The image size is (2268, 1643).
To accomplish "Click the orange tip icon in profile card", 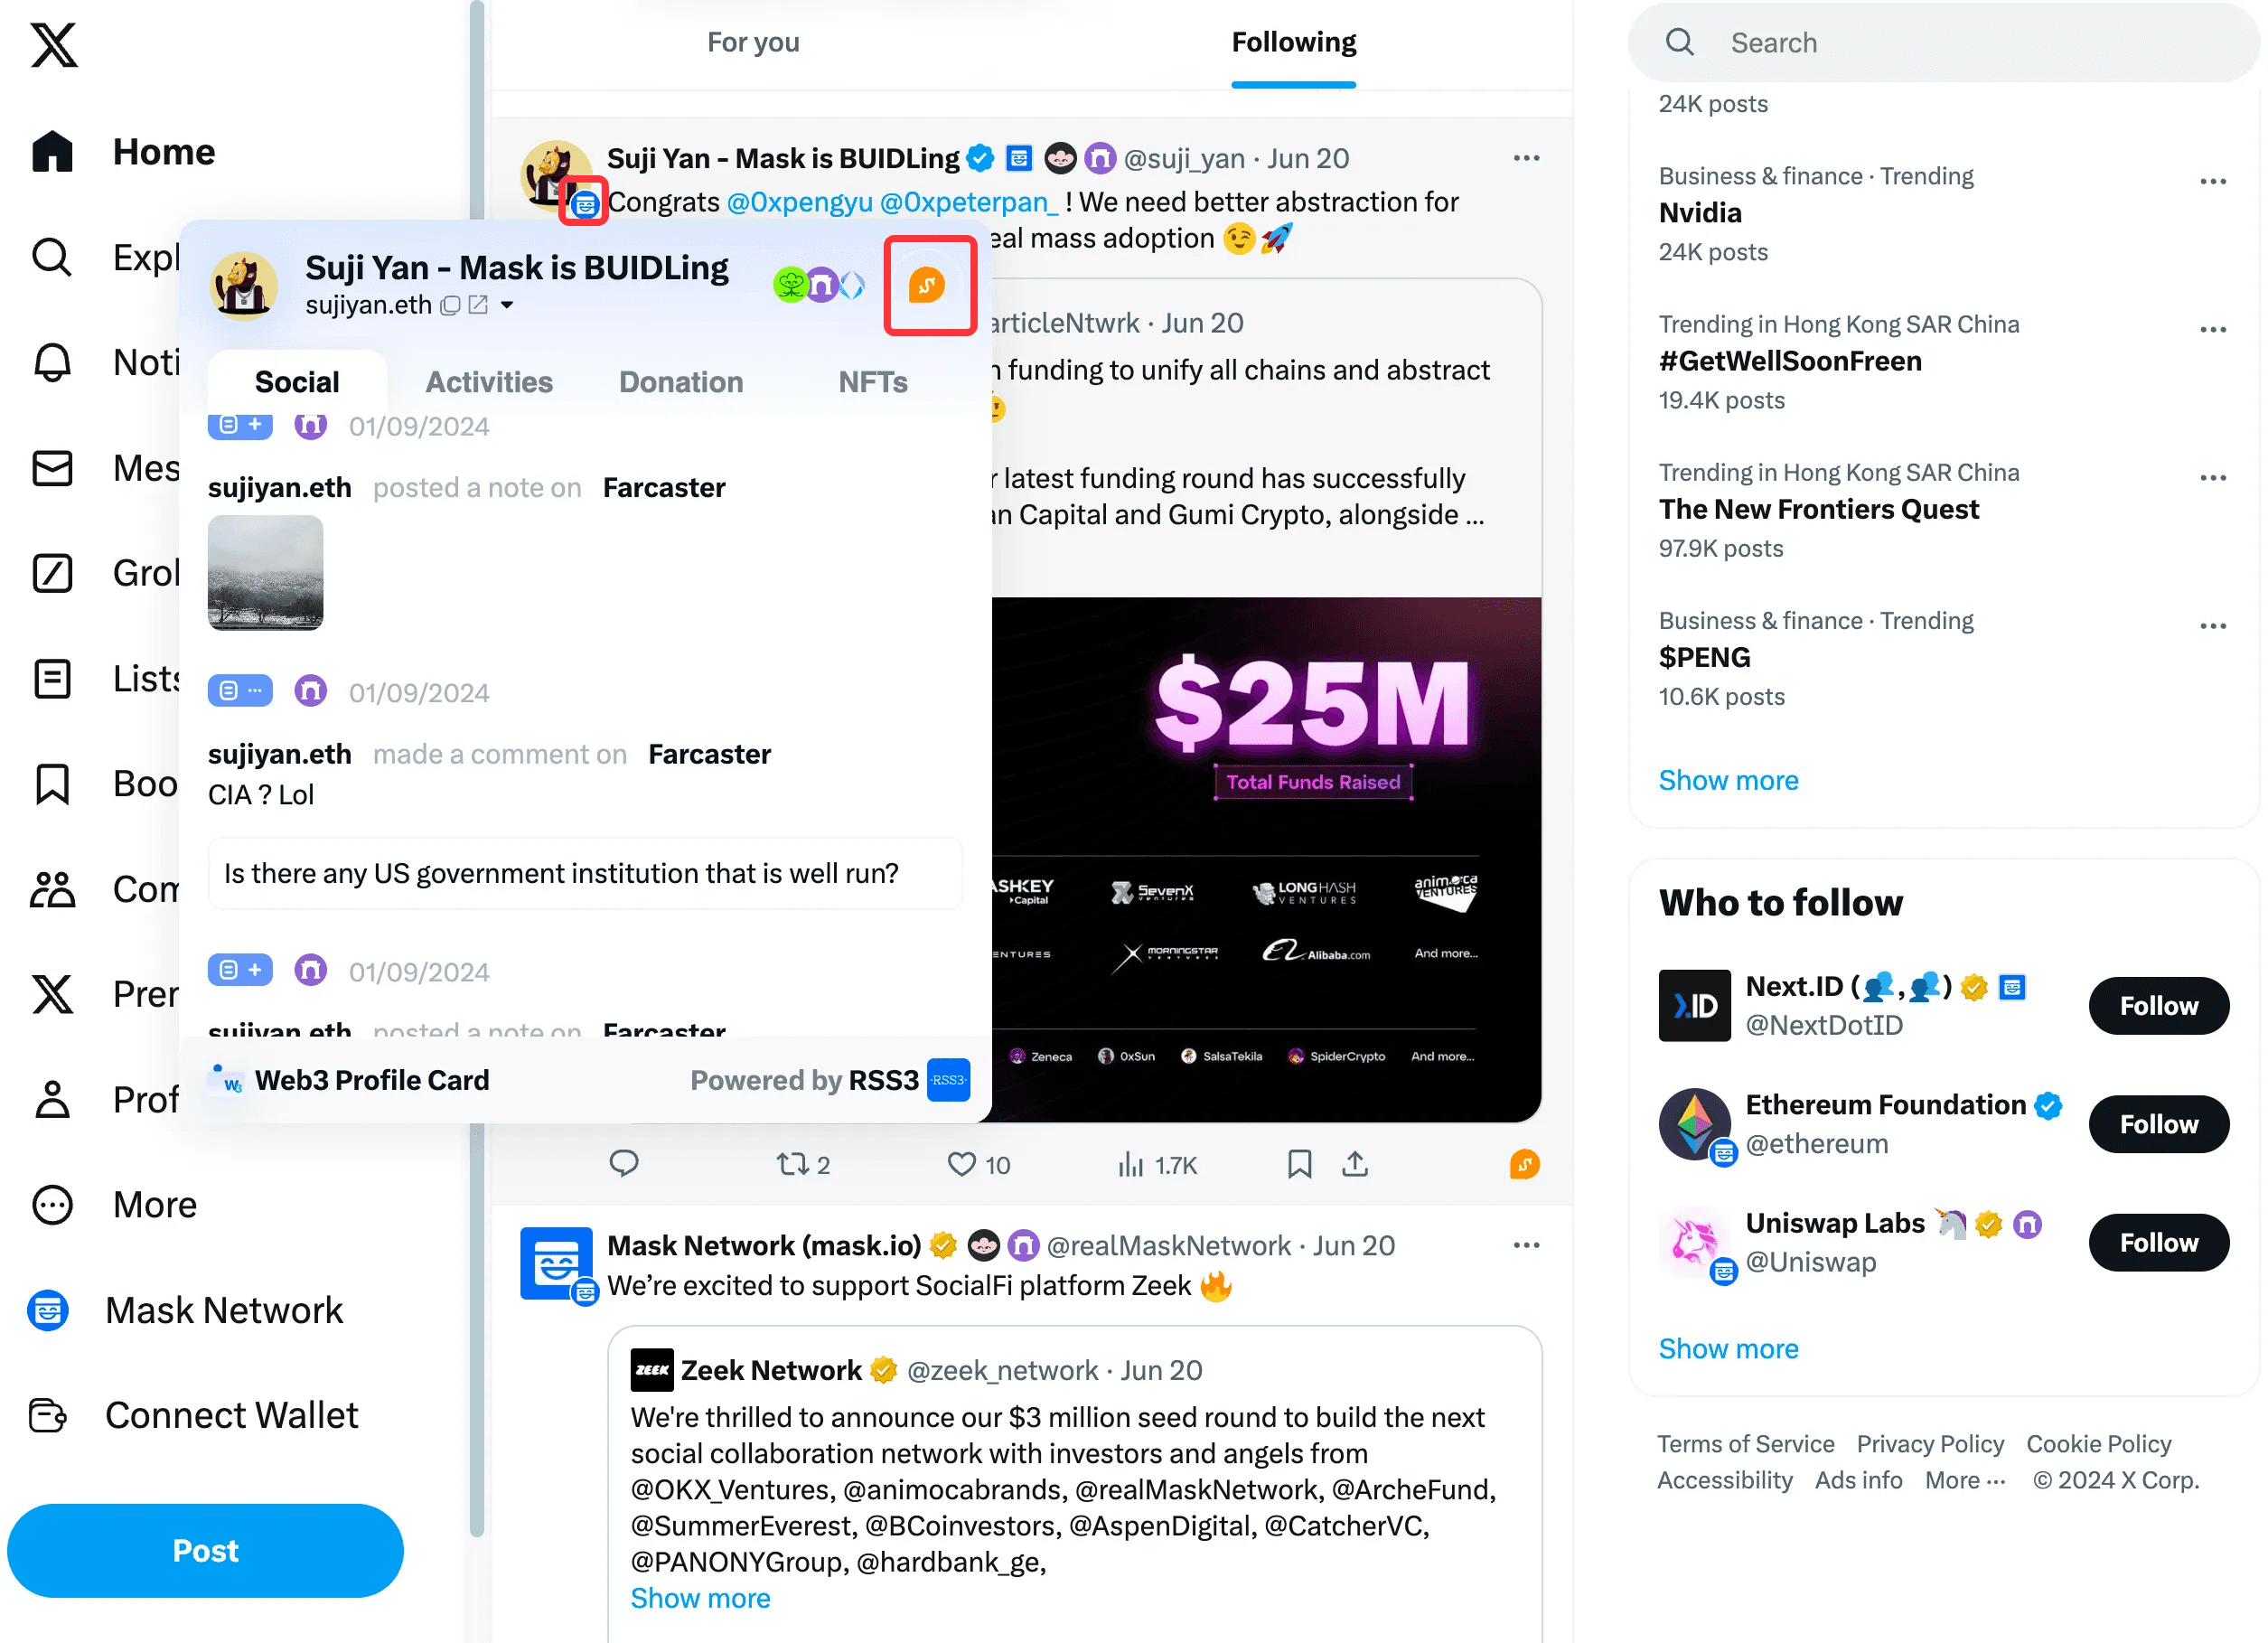I will point(929,286).
